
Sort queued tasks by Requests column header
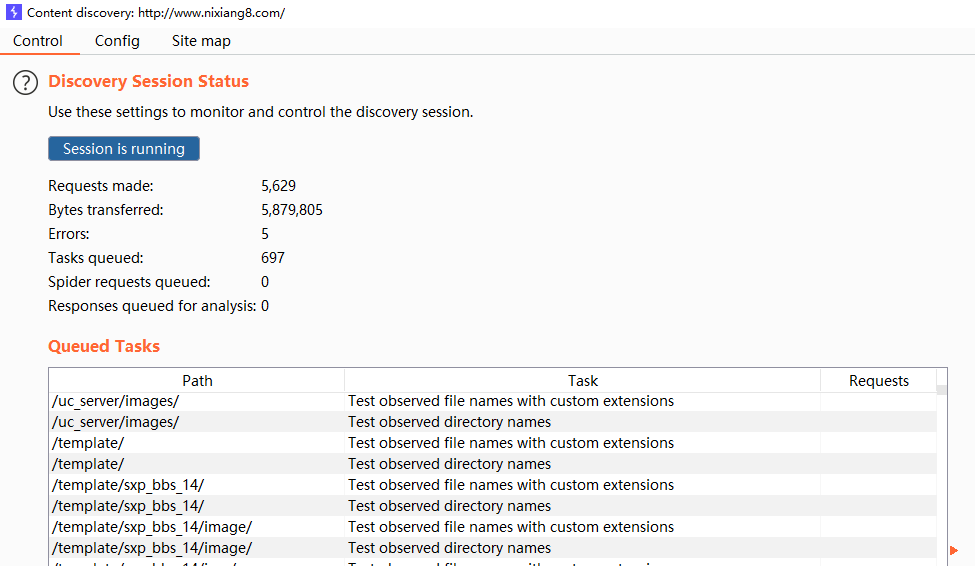click(878, 381)
